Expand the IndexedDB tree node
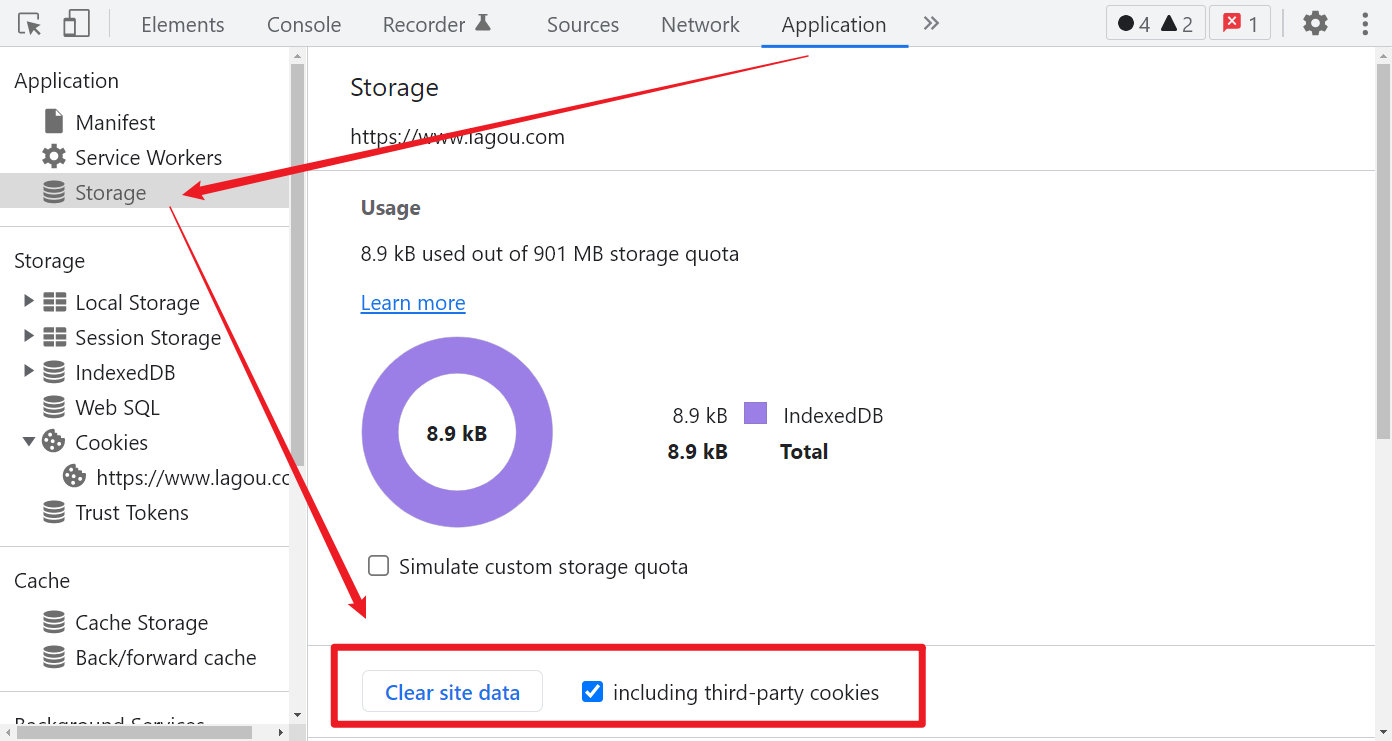The height and width of the screenshot is (741, 1392). 28,371
